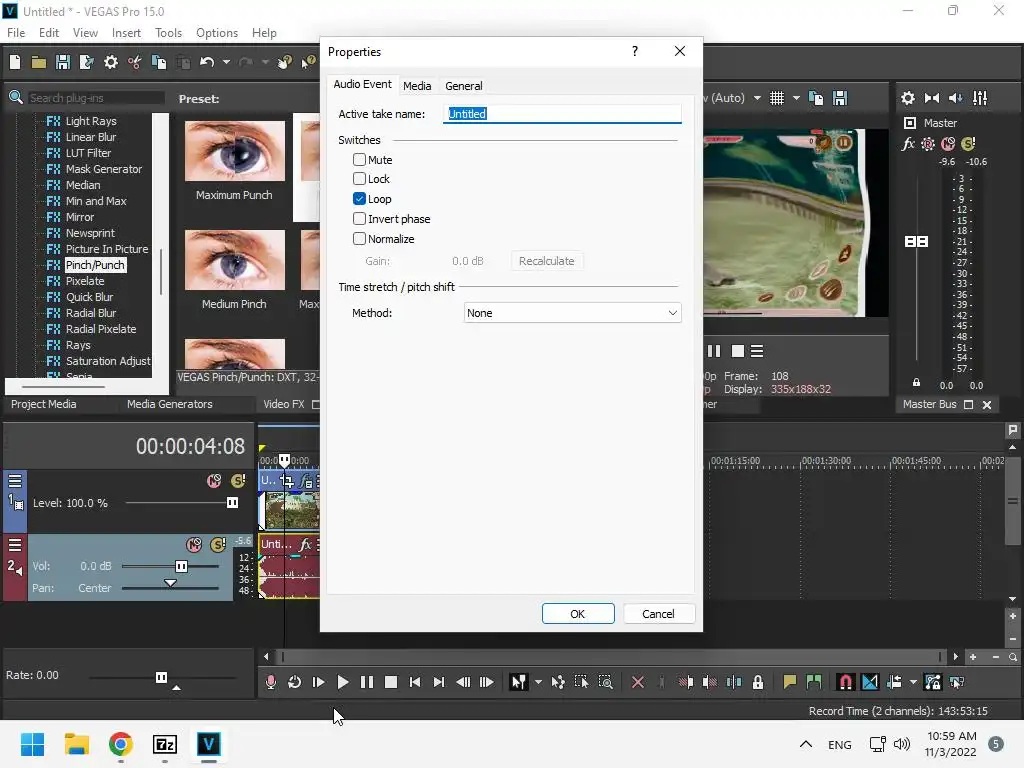Select the Envelope Edit tool
Screen dimensions: 1024x768
(558, 682)
